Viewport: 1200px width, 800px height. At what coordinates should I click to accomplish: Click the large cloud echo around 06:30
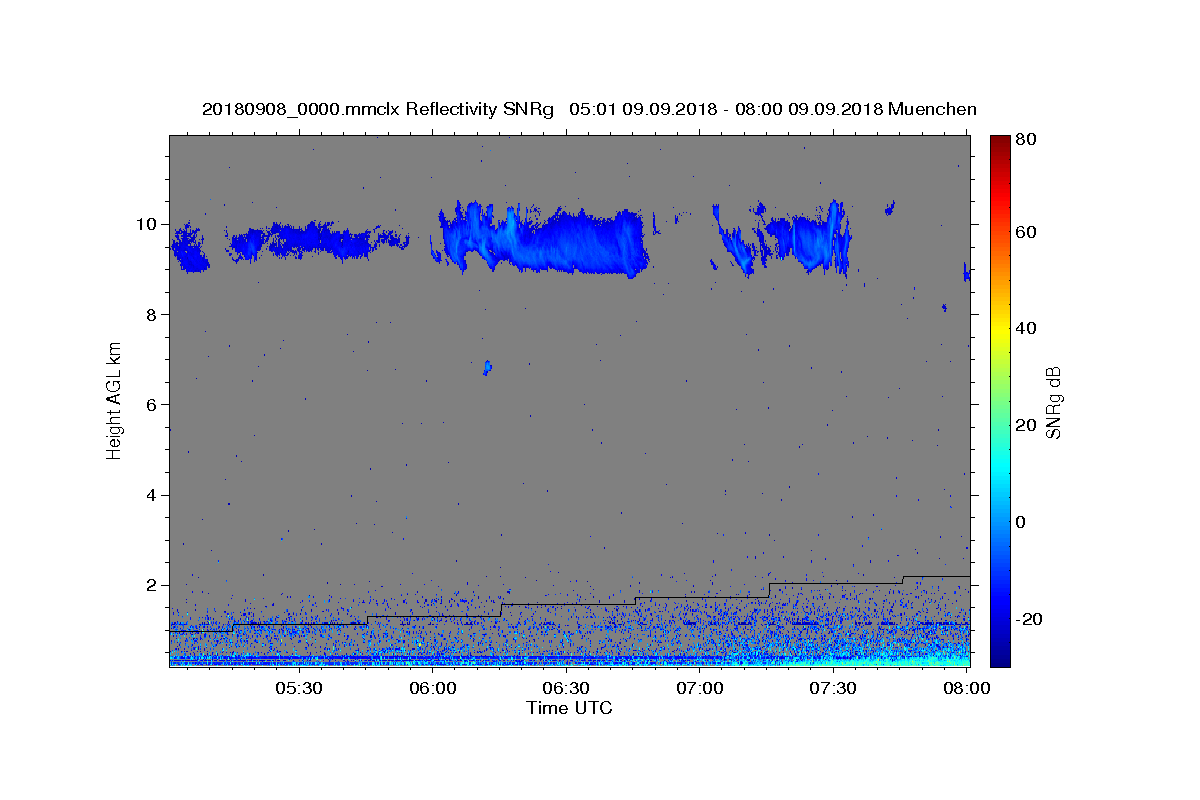545,240
